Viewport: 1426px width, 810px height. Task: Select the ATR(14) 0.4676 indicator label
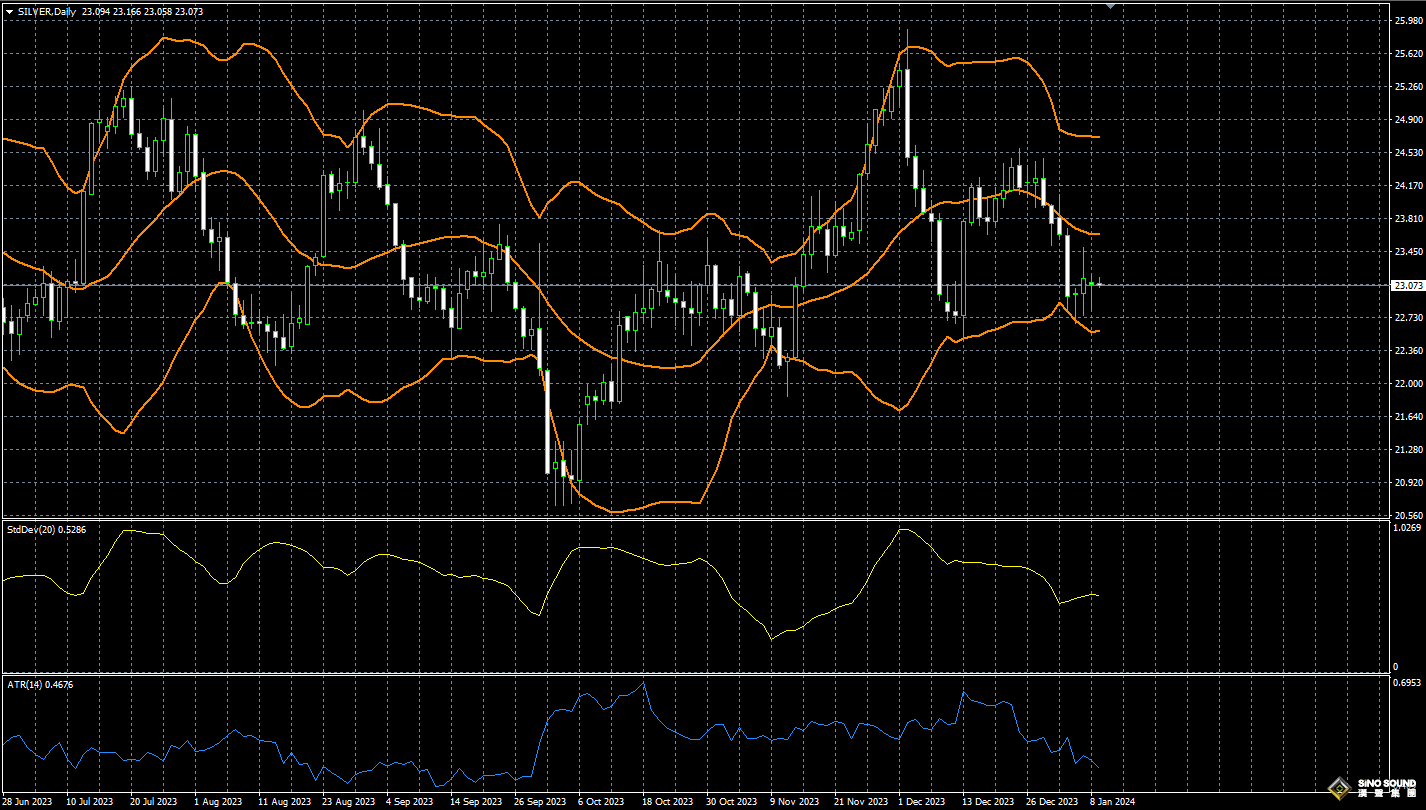click(40, 685)
